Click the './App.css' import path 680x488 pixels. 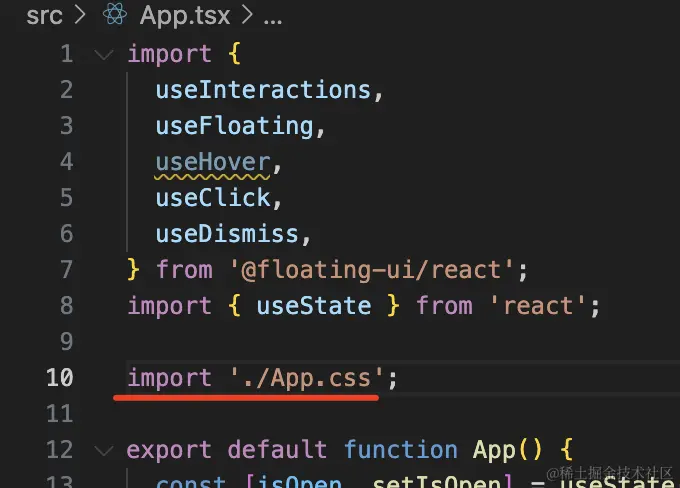click(307, 378)
